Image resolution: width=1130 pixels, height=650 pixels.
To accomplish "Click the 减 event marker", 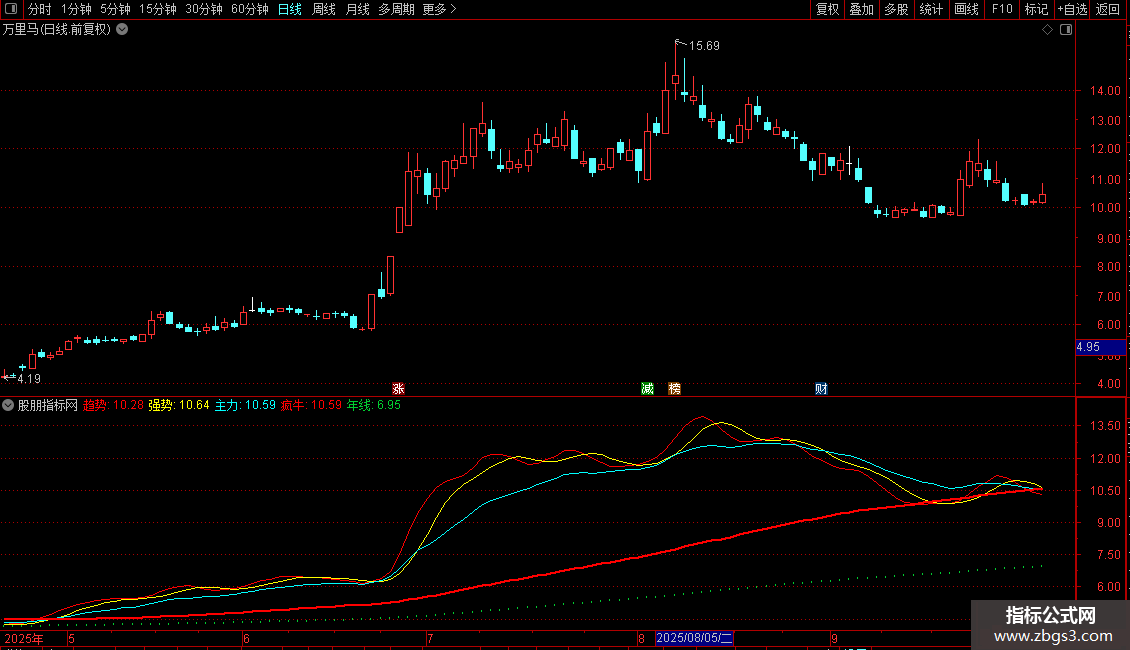I will (647, 388).
